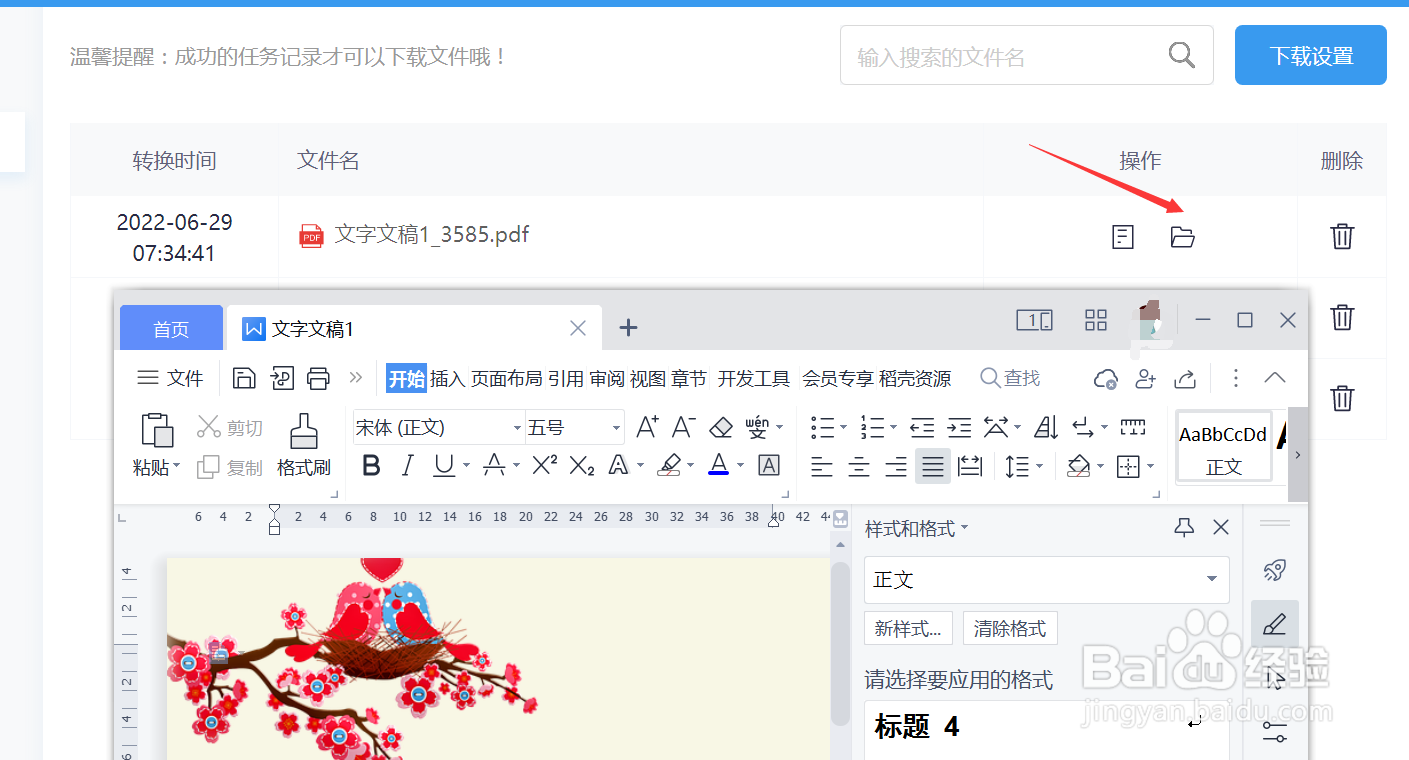
Task: Click view details icon for 文字文稿1_3585.pdf
Action: (x=1123, y=237)
